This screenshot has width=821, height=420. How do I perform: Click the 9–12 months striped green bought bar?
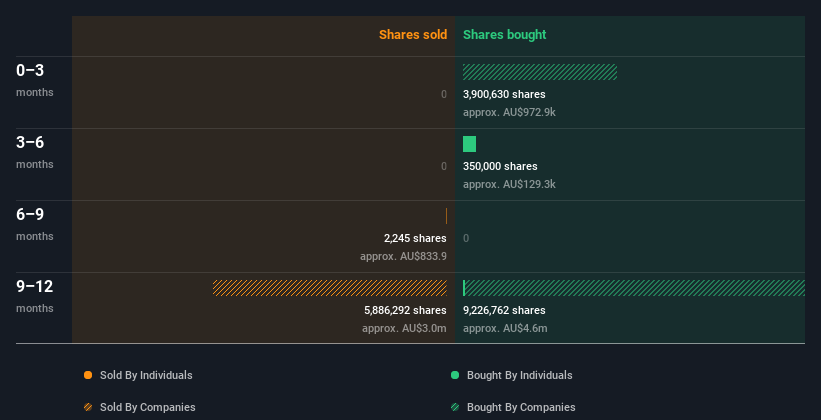click(x=635, y=288)
